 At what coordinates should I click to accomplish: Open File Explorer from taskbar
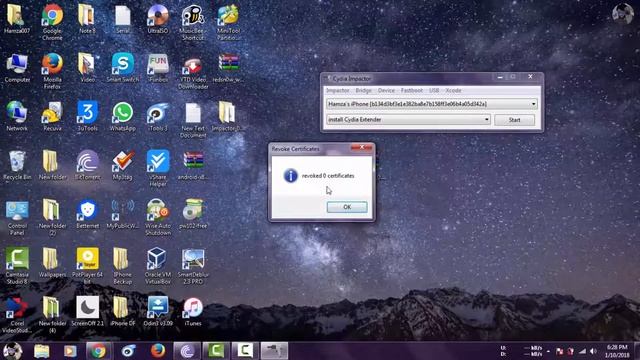click(x=41, y=351)
